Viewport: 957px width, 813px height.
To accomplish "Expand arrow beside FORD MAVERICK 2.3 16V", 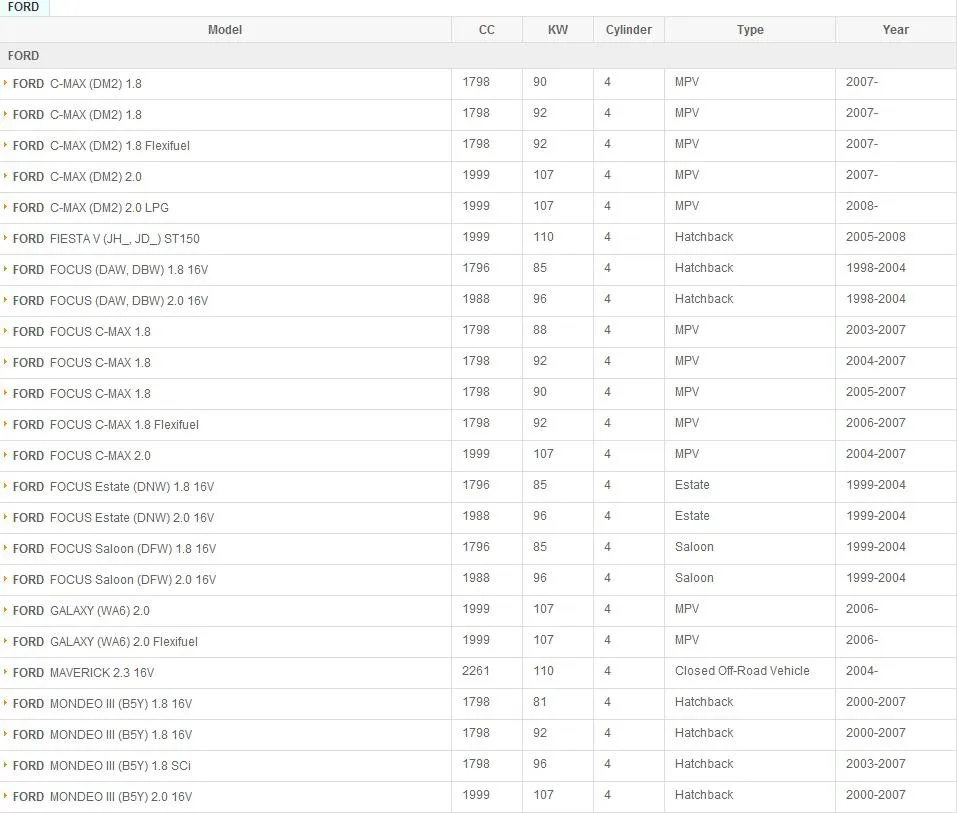I will pyautogui.click(x=5, y=672).
